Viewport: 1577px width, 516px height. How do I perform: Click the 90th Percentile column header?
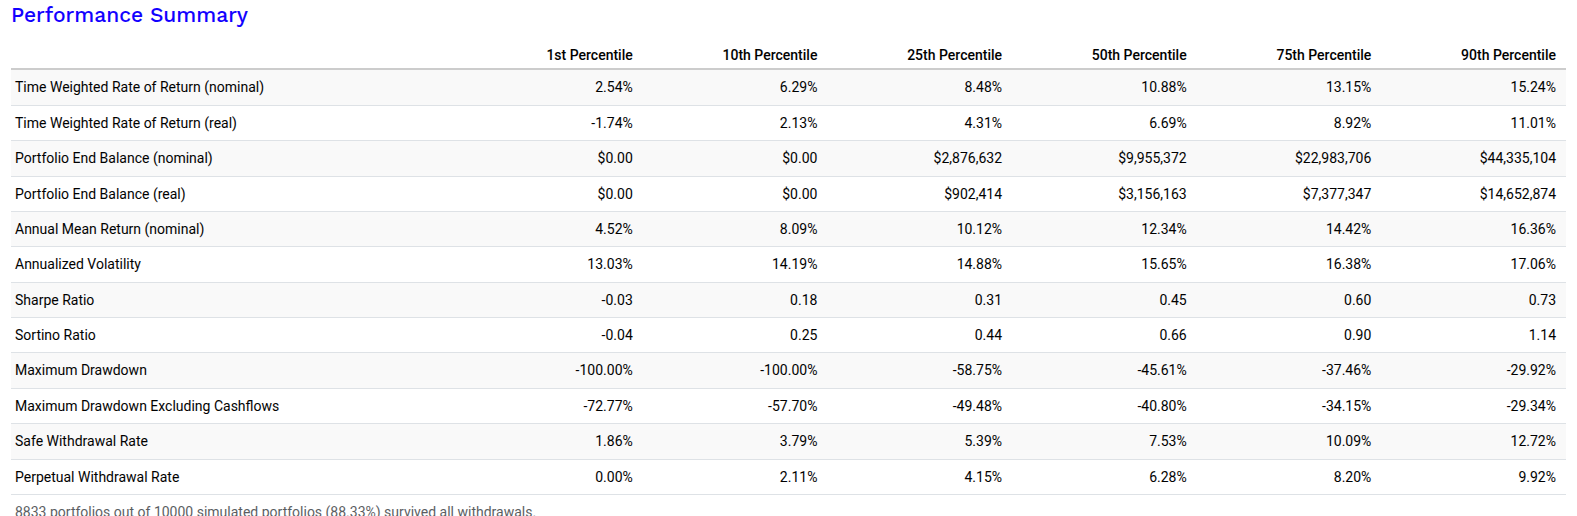(x=1508, y=55)
